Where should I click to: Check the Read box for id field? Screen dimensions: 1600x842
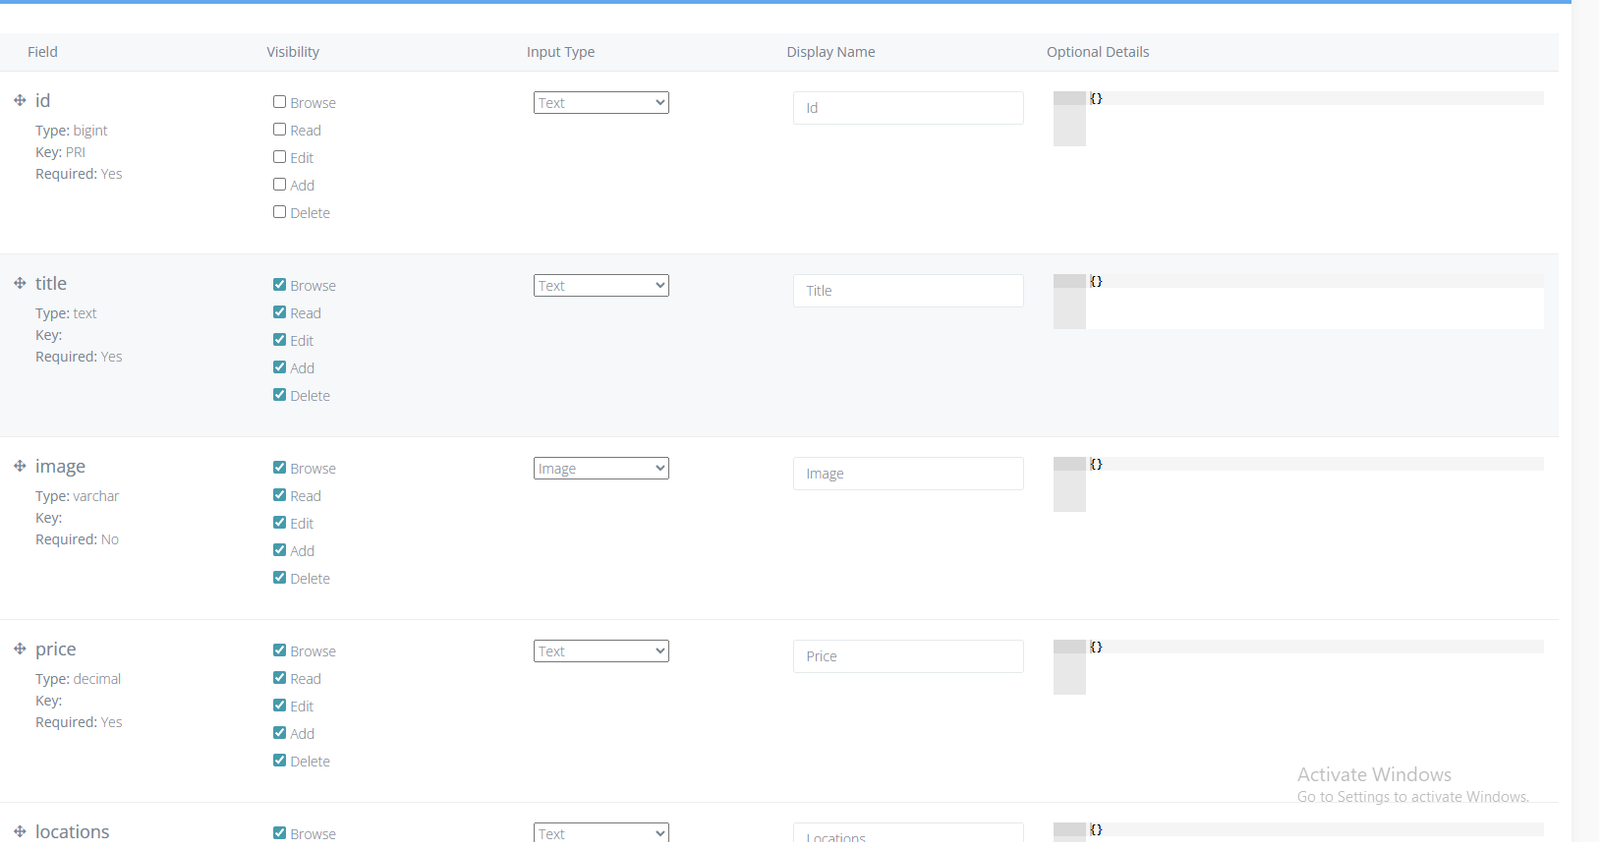[x=280, y=129]
